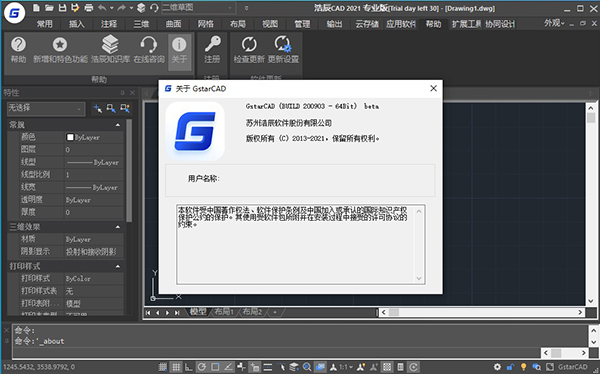The width and height of the screenshot is (600, 374).
Task: Click the headset support icon in top toolbar
Action: (x=154, y=8)
